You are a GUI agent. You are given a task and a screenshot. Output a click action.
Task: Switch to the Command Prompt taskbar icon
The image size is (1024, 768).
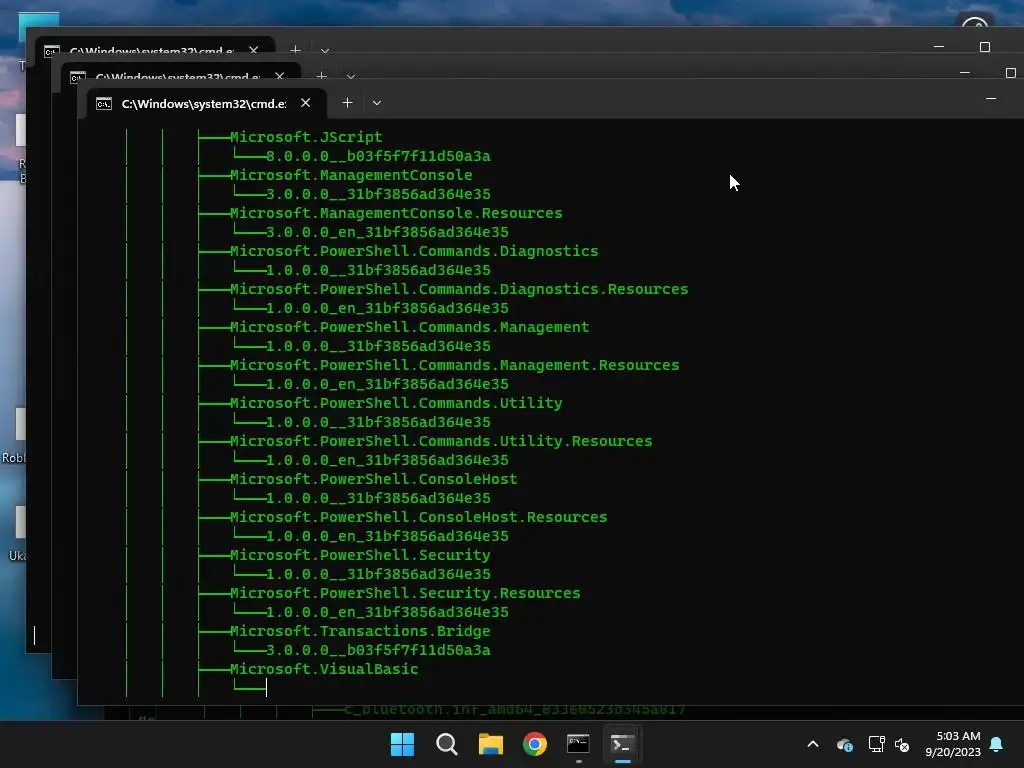click(579, 744)
